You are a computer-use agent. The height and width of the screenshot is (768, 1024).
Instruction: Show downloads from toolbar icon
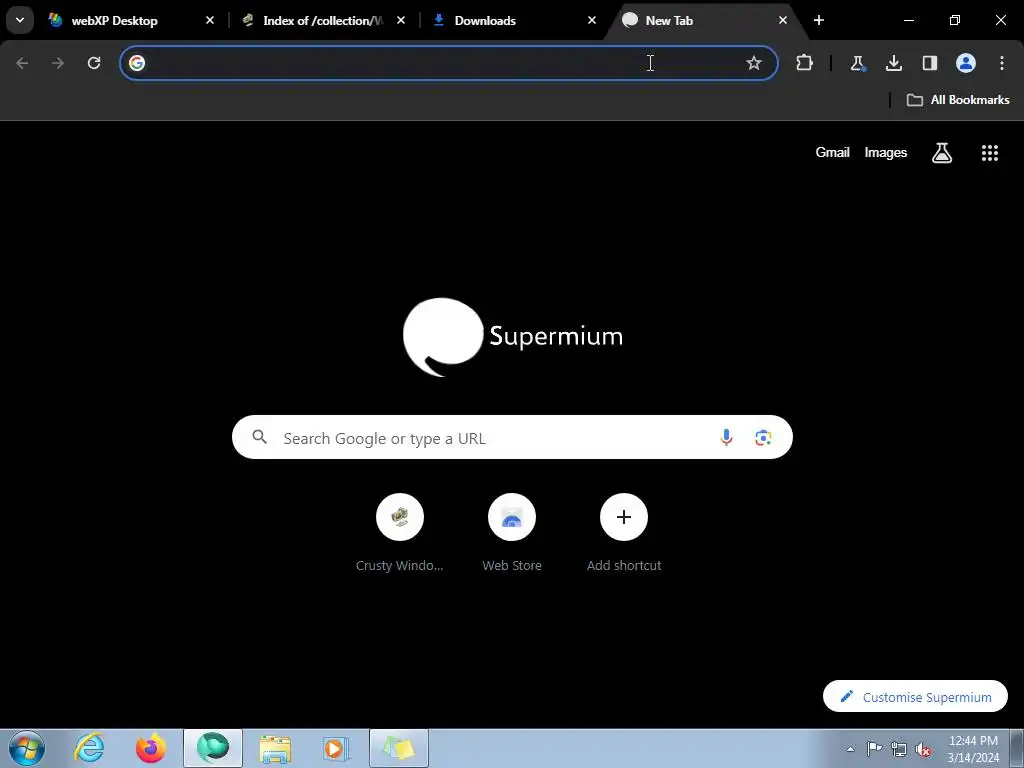894,63
